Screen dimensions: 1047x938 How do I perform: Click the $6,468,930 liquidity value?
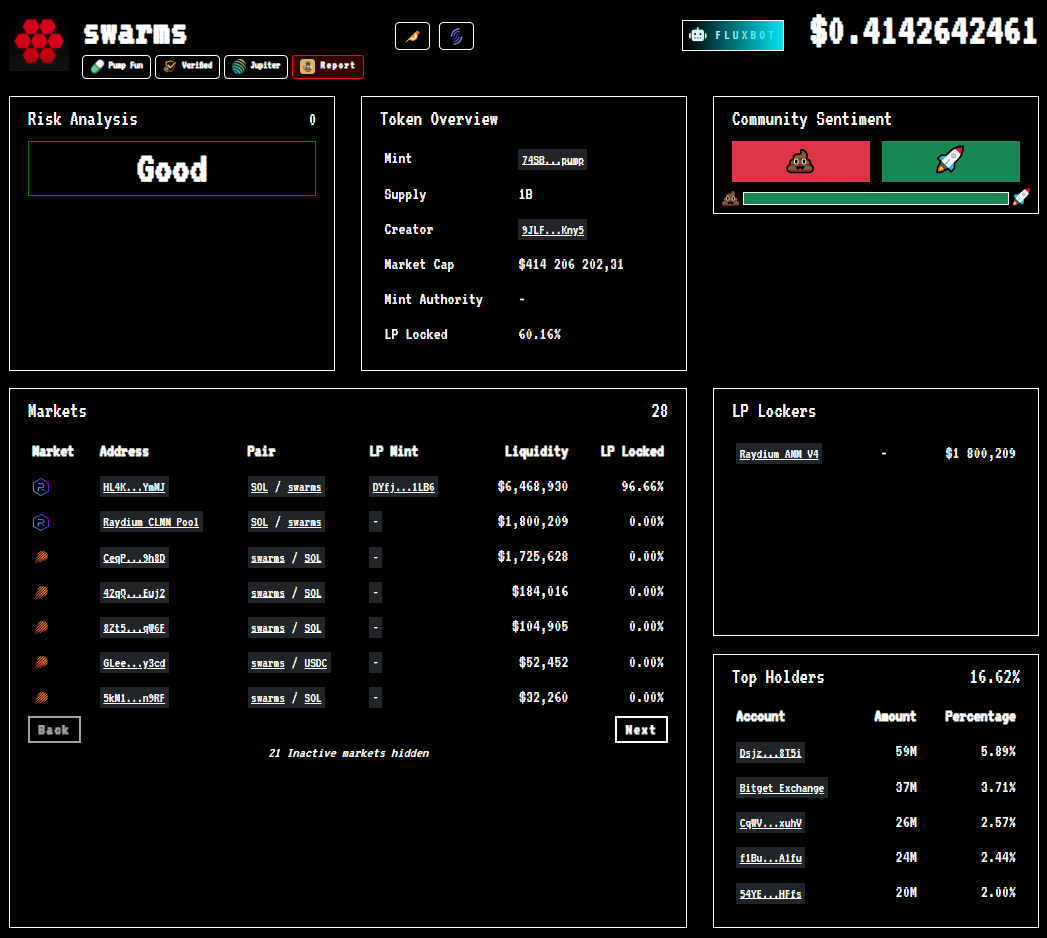532,487
